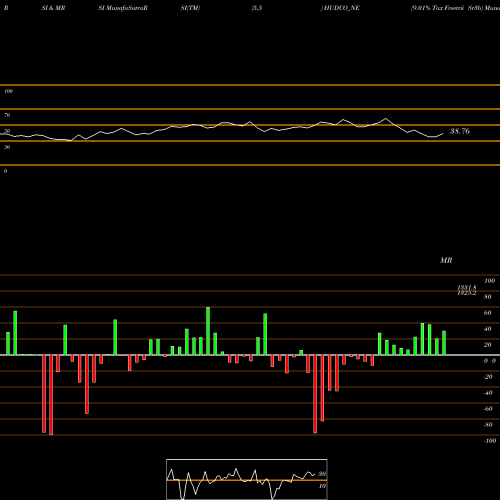Click the '10' label in the mini chart

(322, 486)
